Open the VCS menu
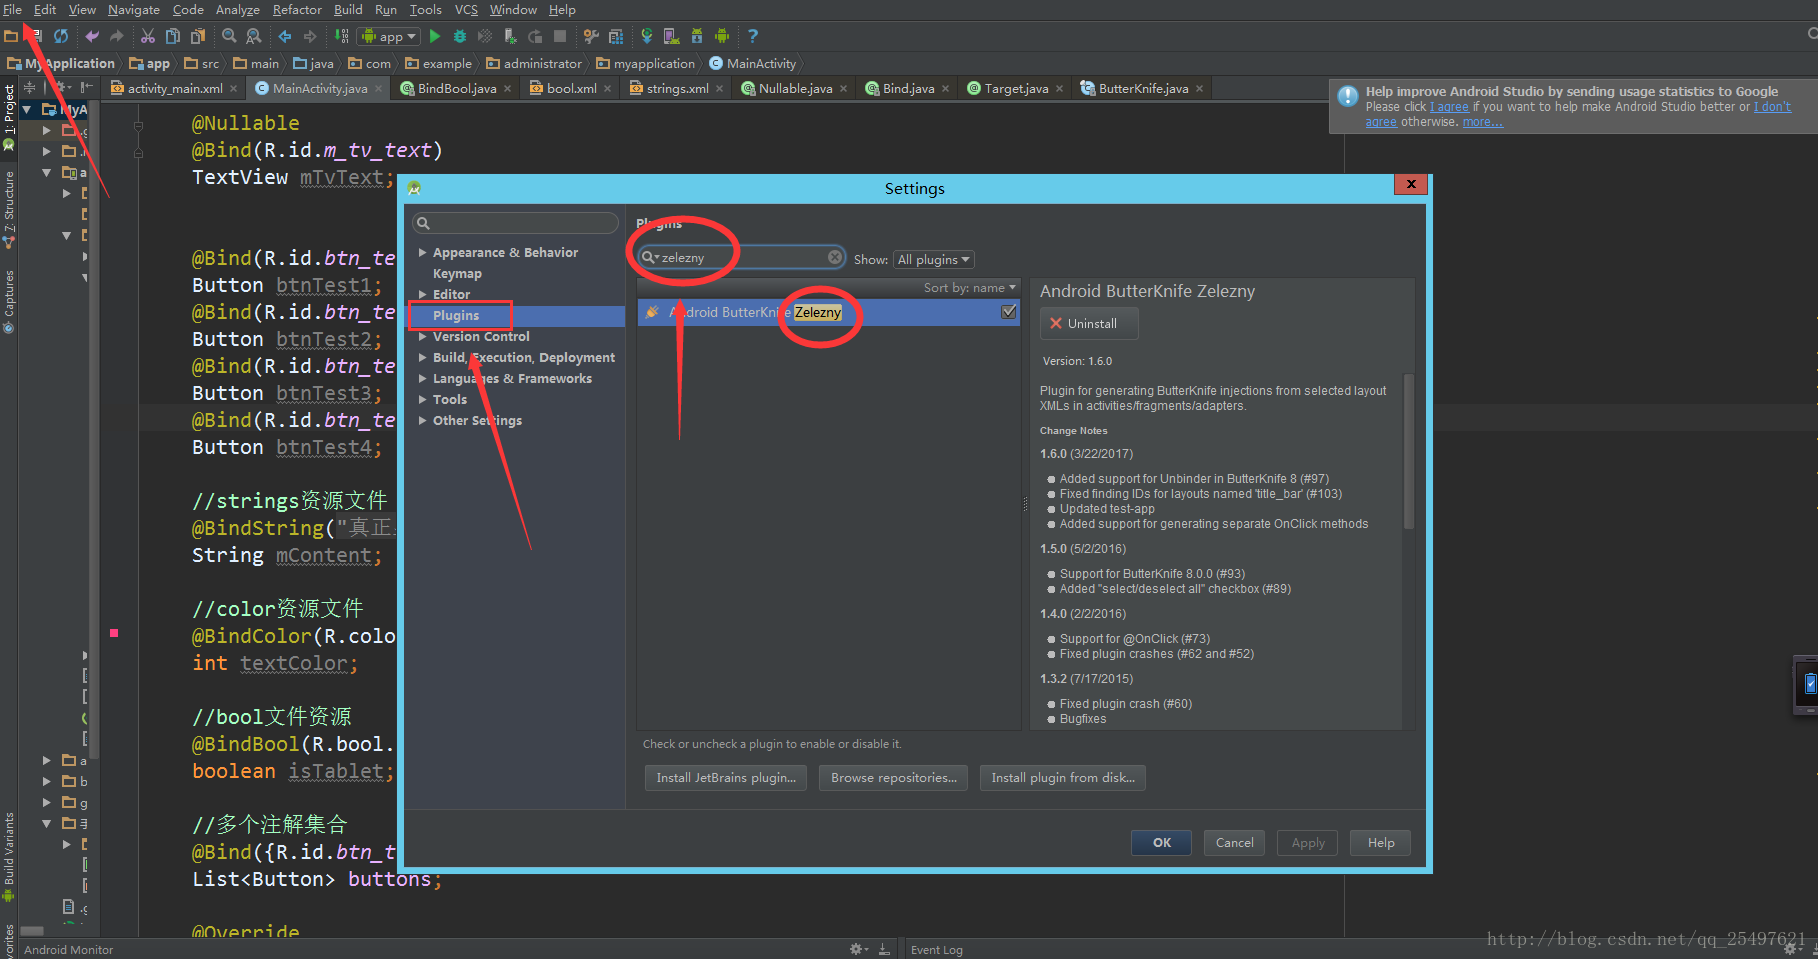This screenshot has width=1818, height=959. pos(466,9)
